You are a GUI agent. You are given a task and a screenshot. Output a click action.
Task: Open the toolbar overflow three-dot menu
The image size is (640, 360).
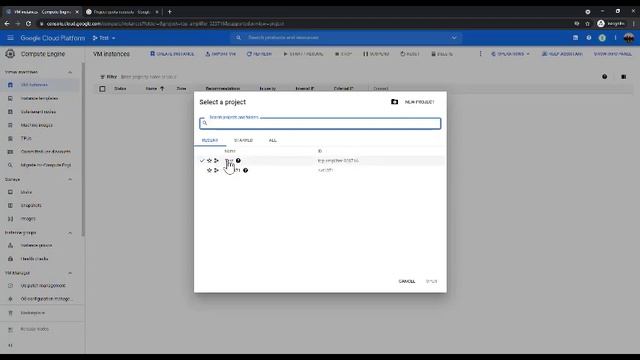tap(480, 54)
